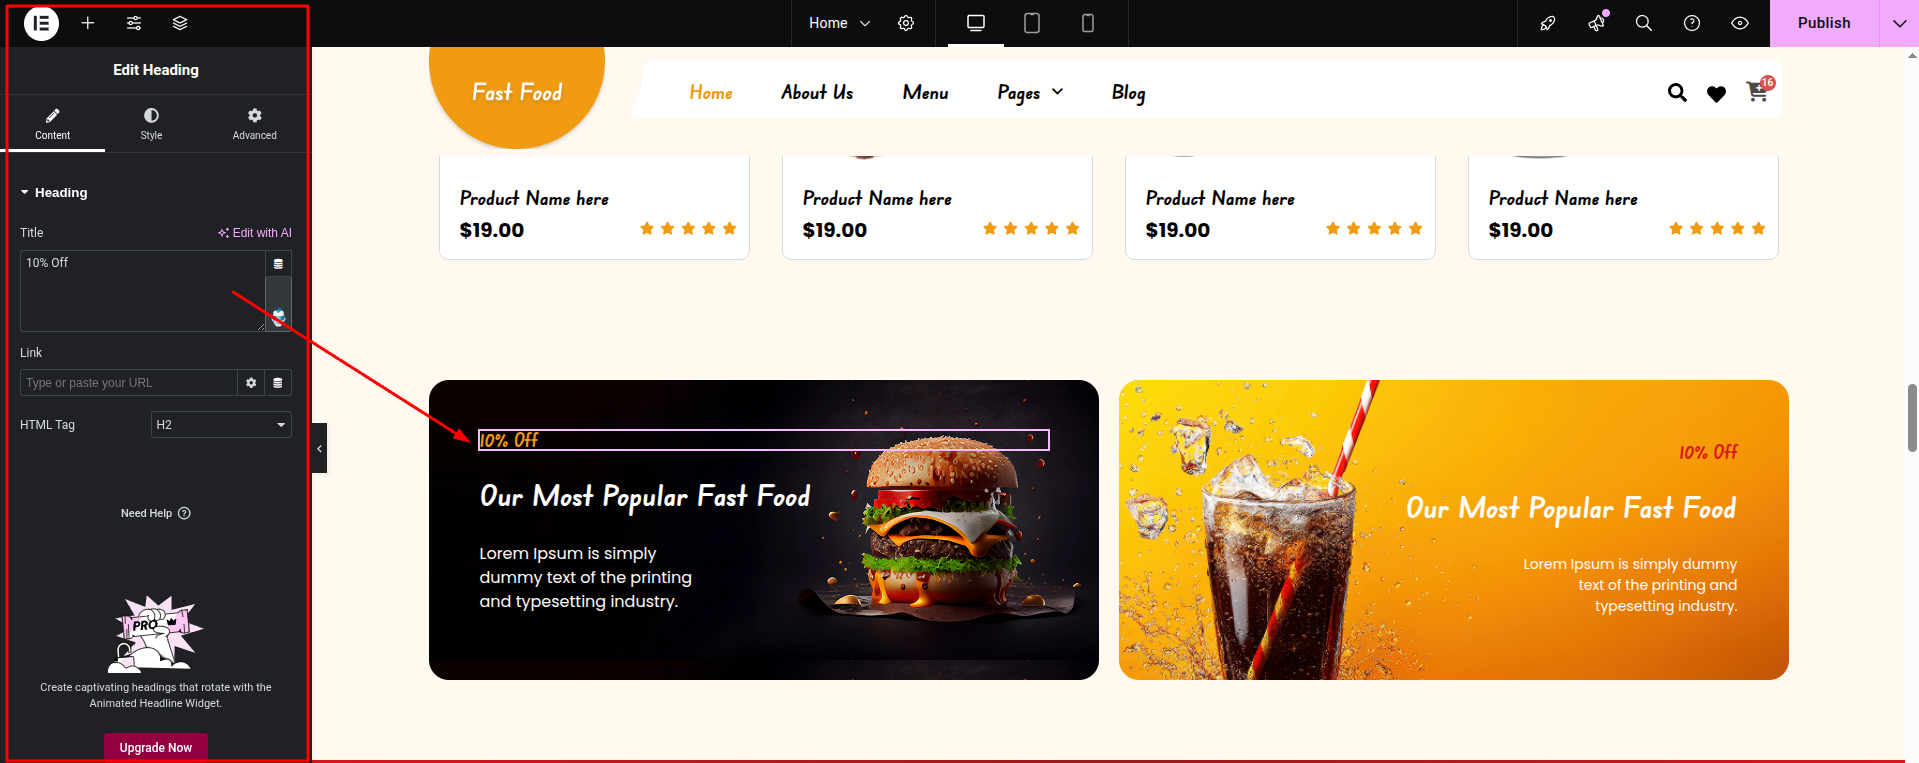Toggle preview changes eye icon

[x=1740, y=23]
